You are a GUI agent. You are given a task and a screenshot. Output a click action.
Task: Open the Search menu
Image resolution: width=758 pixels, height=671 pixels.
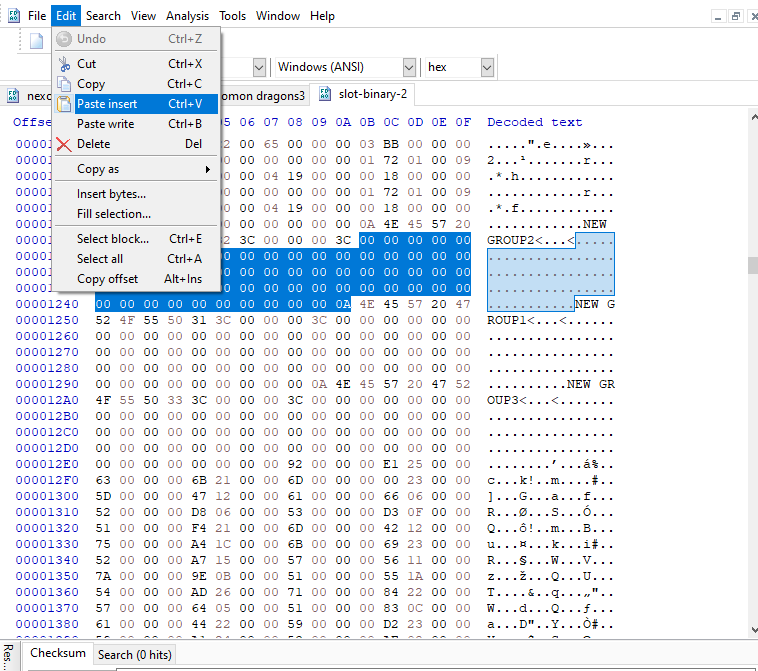click(x=103, y=16)
